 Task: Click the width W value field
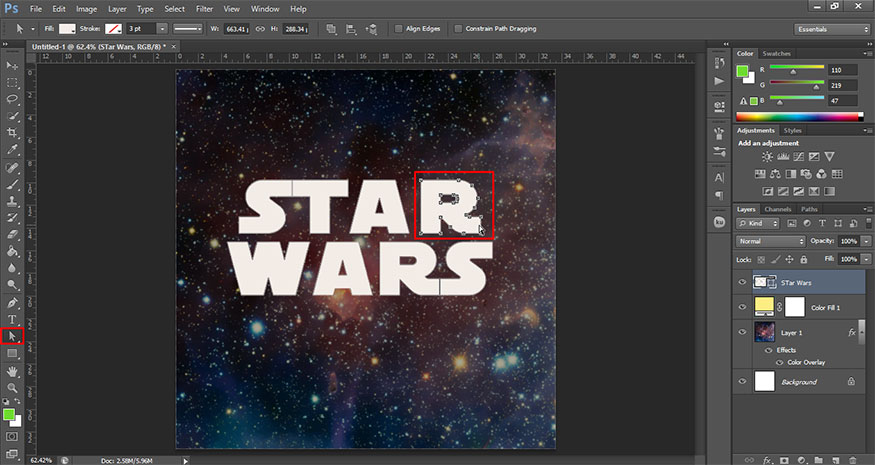pos(237,29)
